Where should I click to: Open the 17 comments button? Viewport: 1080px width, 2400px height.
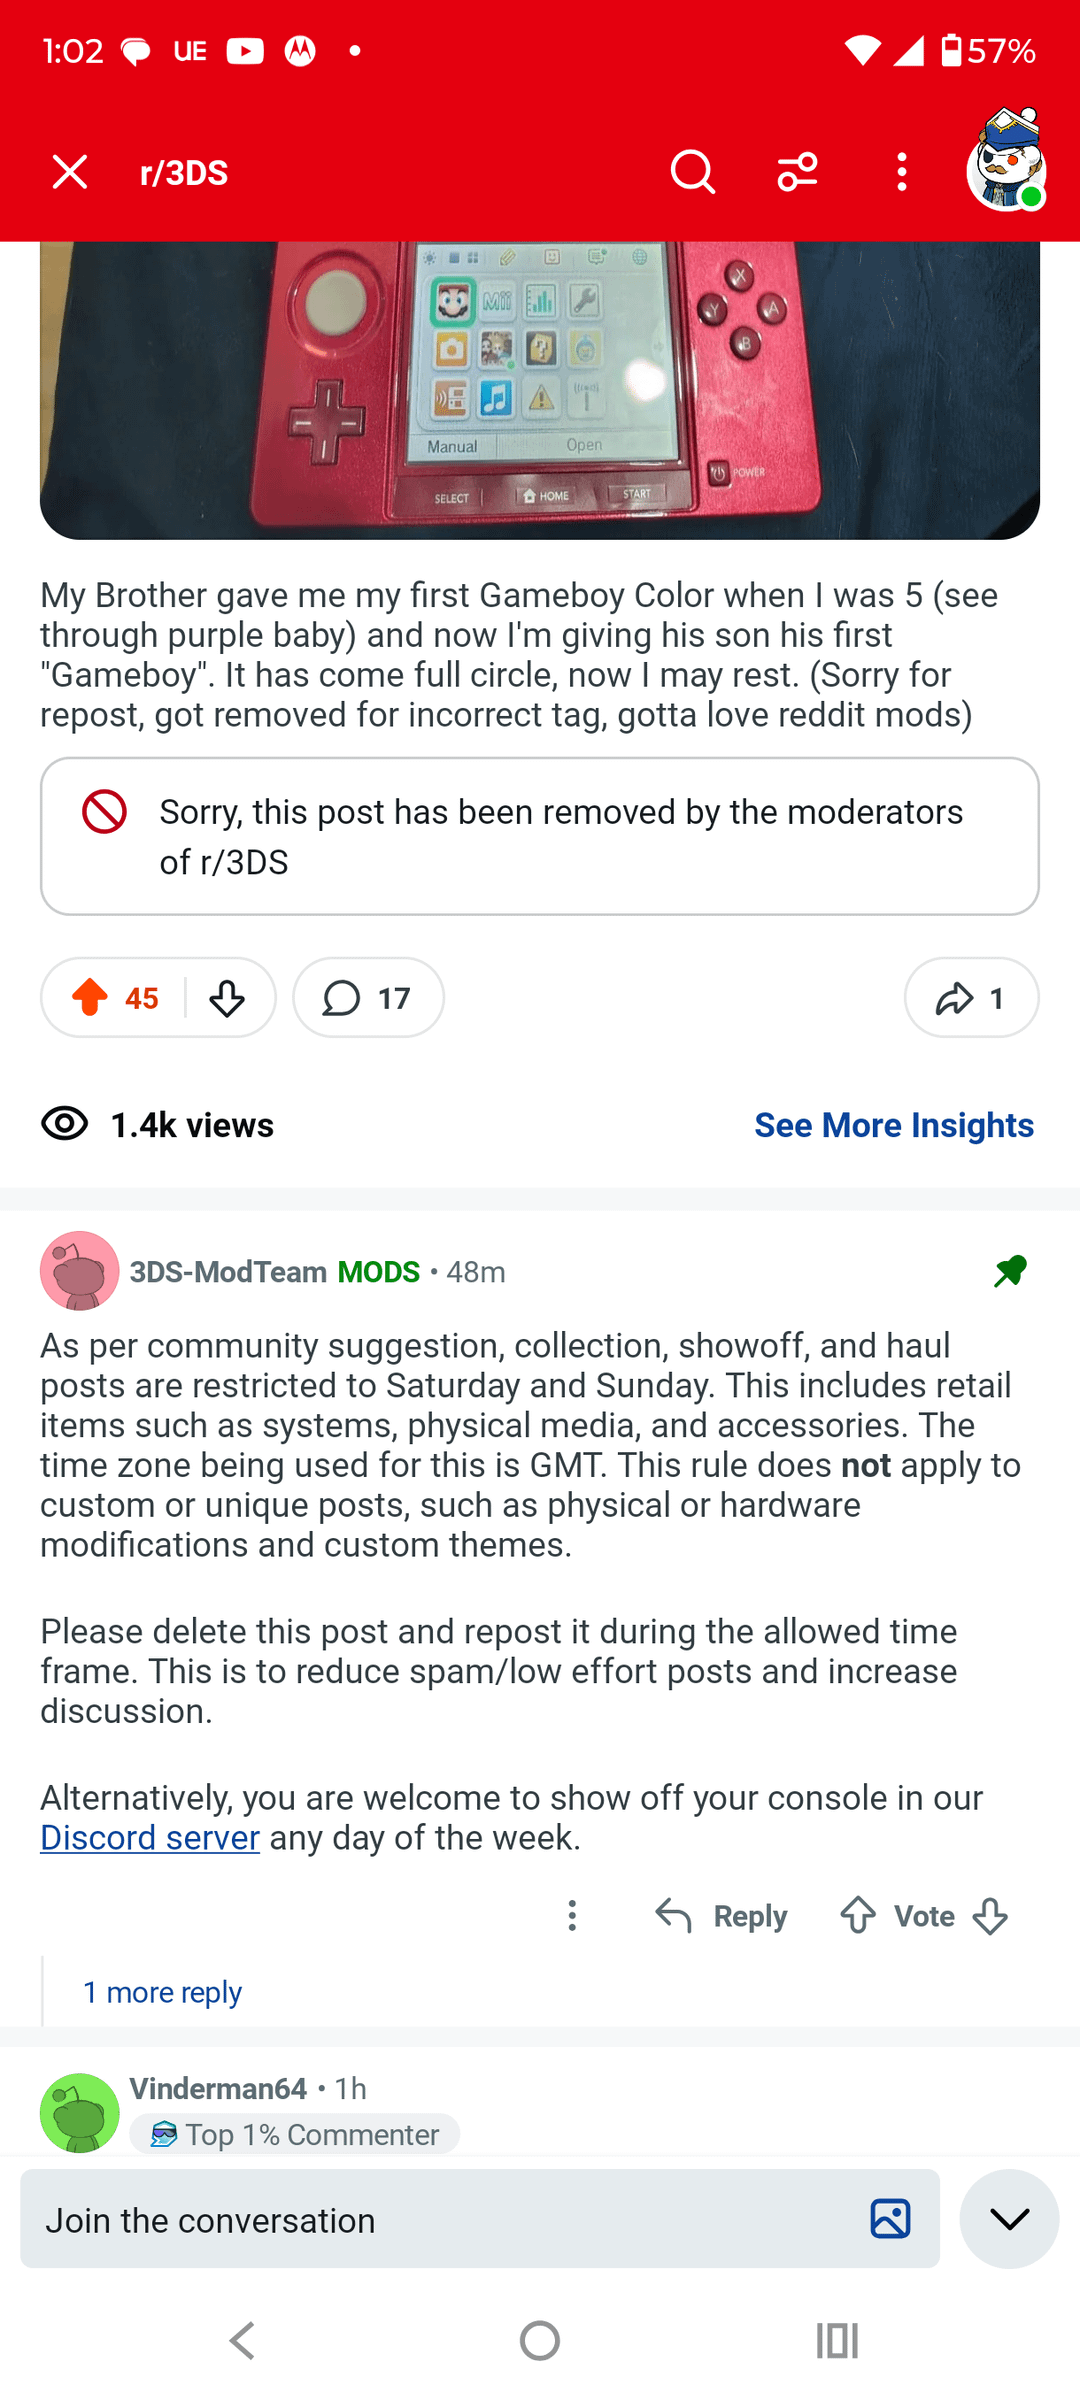[368, 997]
